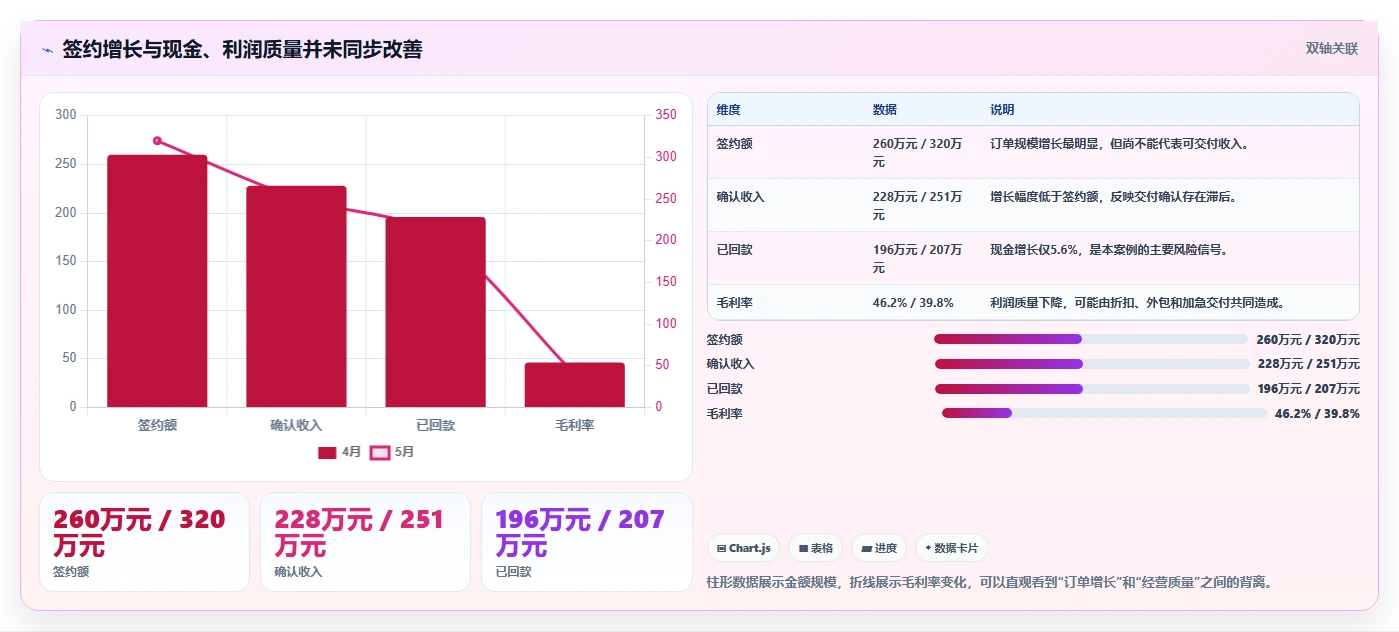Click the 双轴关联 tag
Viewport: 1399px width, 632px height.
click(1331, 48)
